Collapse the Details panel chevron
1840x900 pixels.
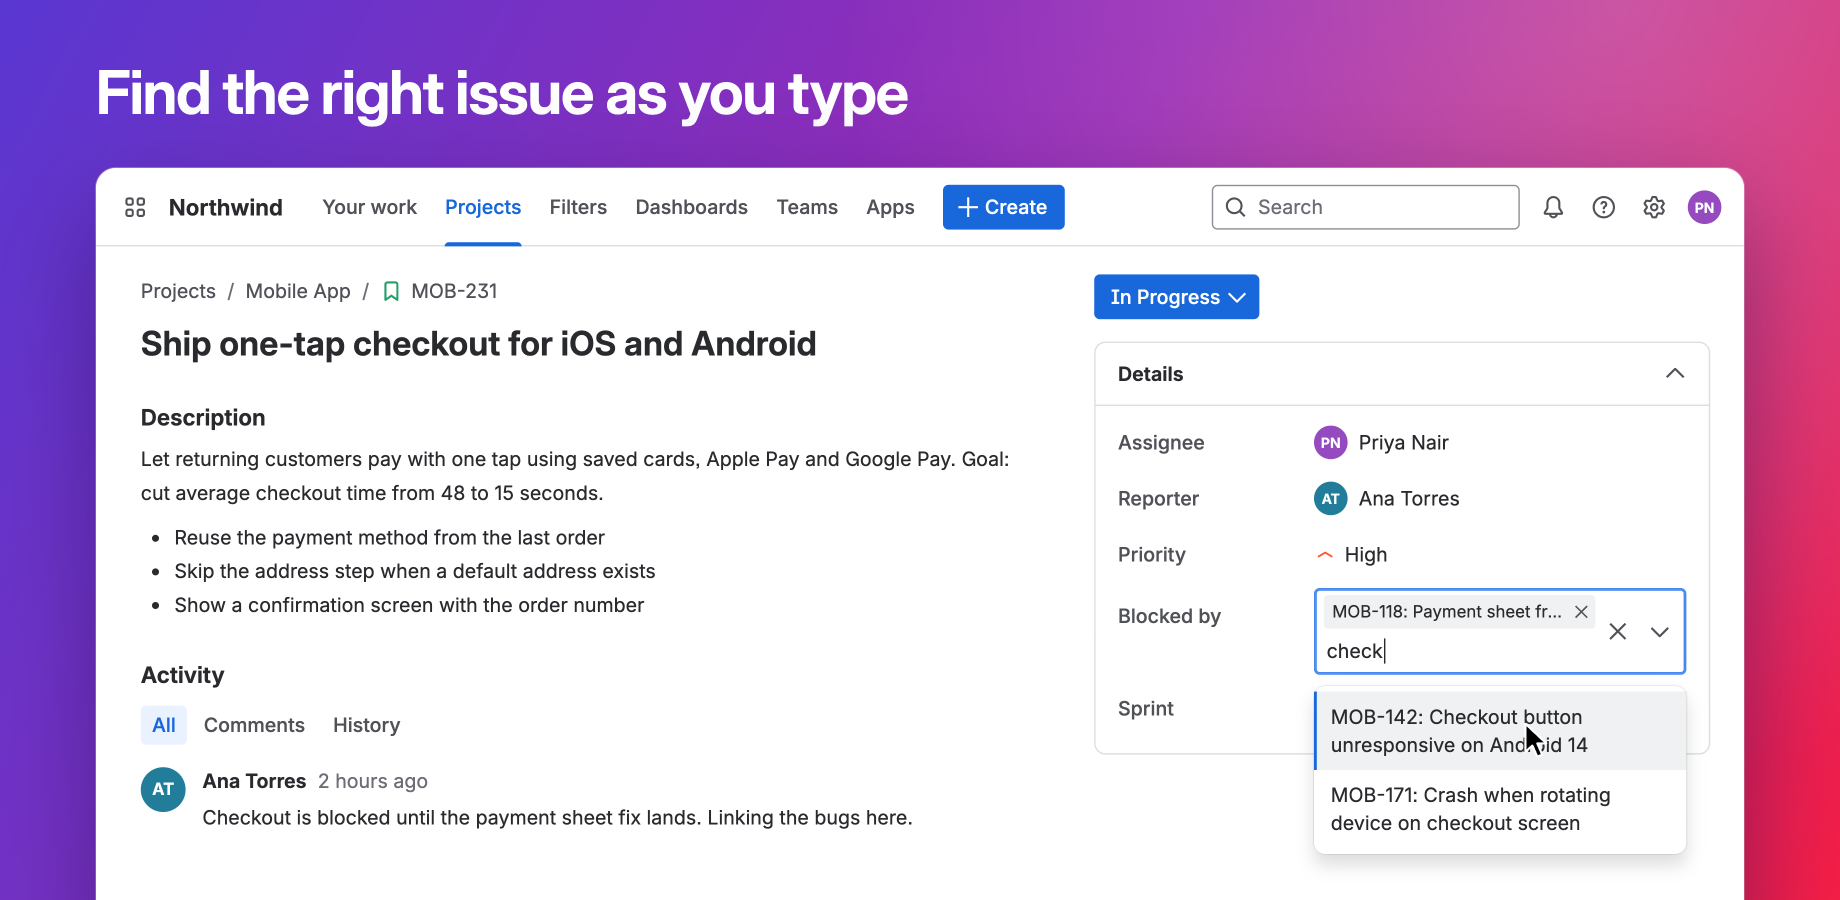pyautogui.click(x=1675, y=374)
